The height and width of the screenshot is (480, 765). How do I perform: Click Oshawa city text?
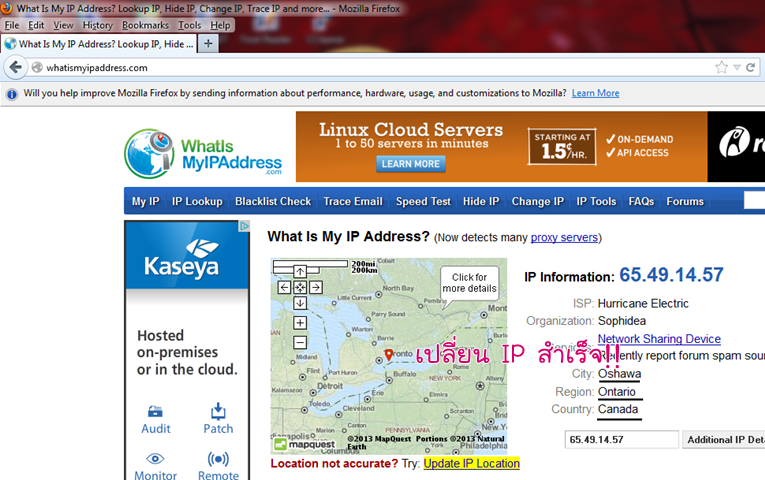(620, 374)
